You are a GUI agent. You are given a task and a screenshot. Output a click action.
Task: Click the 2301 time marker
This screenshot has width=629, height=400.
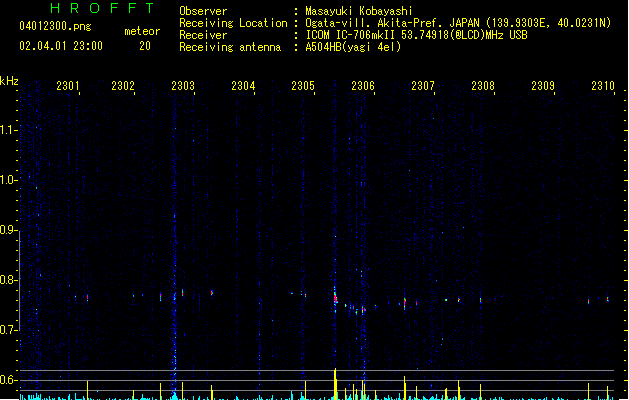click(68, 85)
